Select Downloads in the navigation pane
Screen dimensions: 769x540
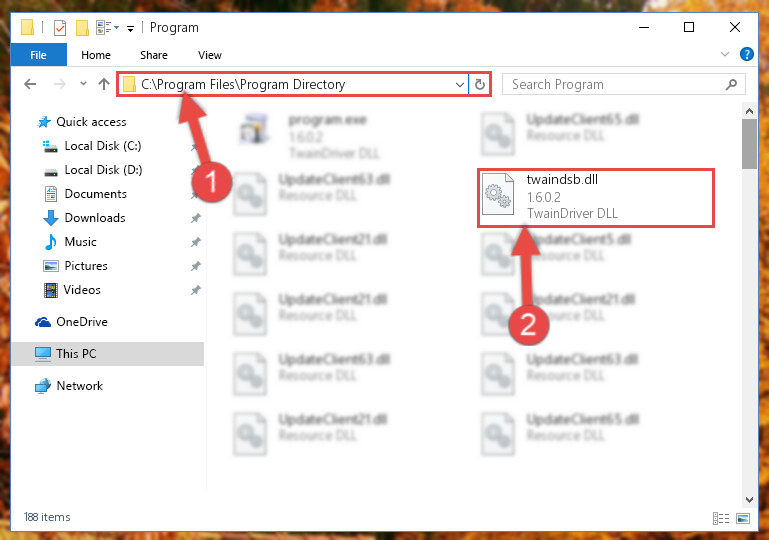[95, 218]
